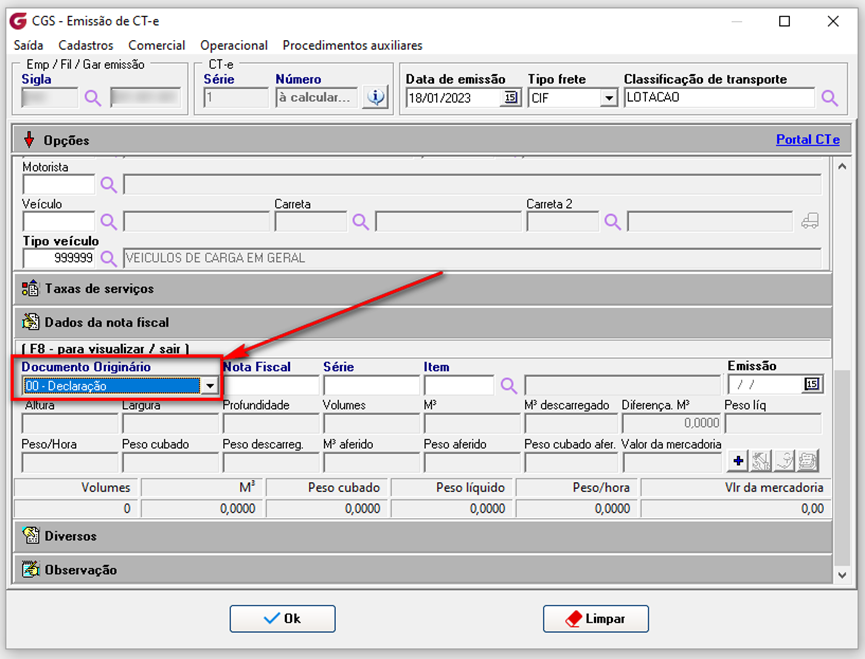Expand the Taxas de serviços section
The width and height of the screenshot is (865, 659).
click(x=423, y=288)
